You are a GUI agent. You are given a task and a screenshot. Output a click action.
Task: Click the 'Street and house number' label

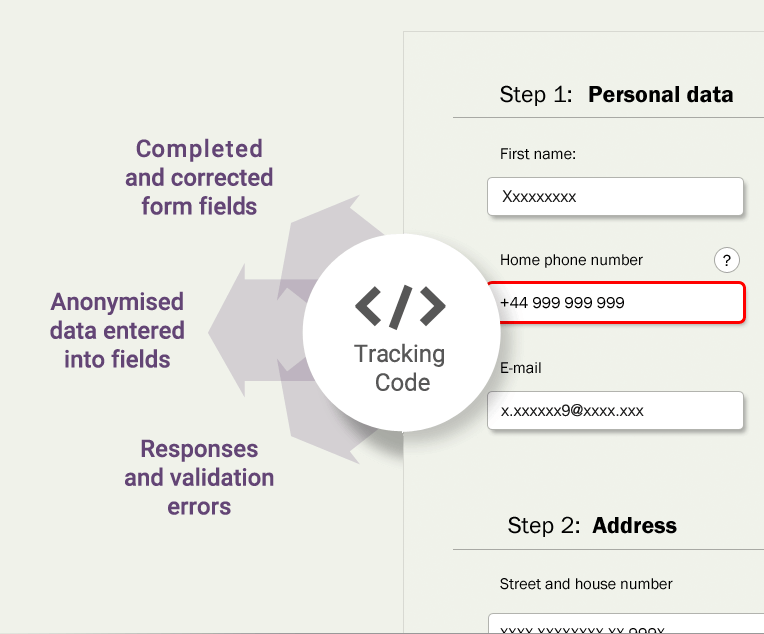[x=586, y=584]
